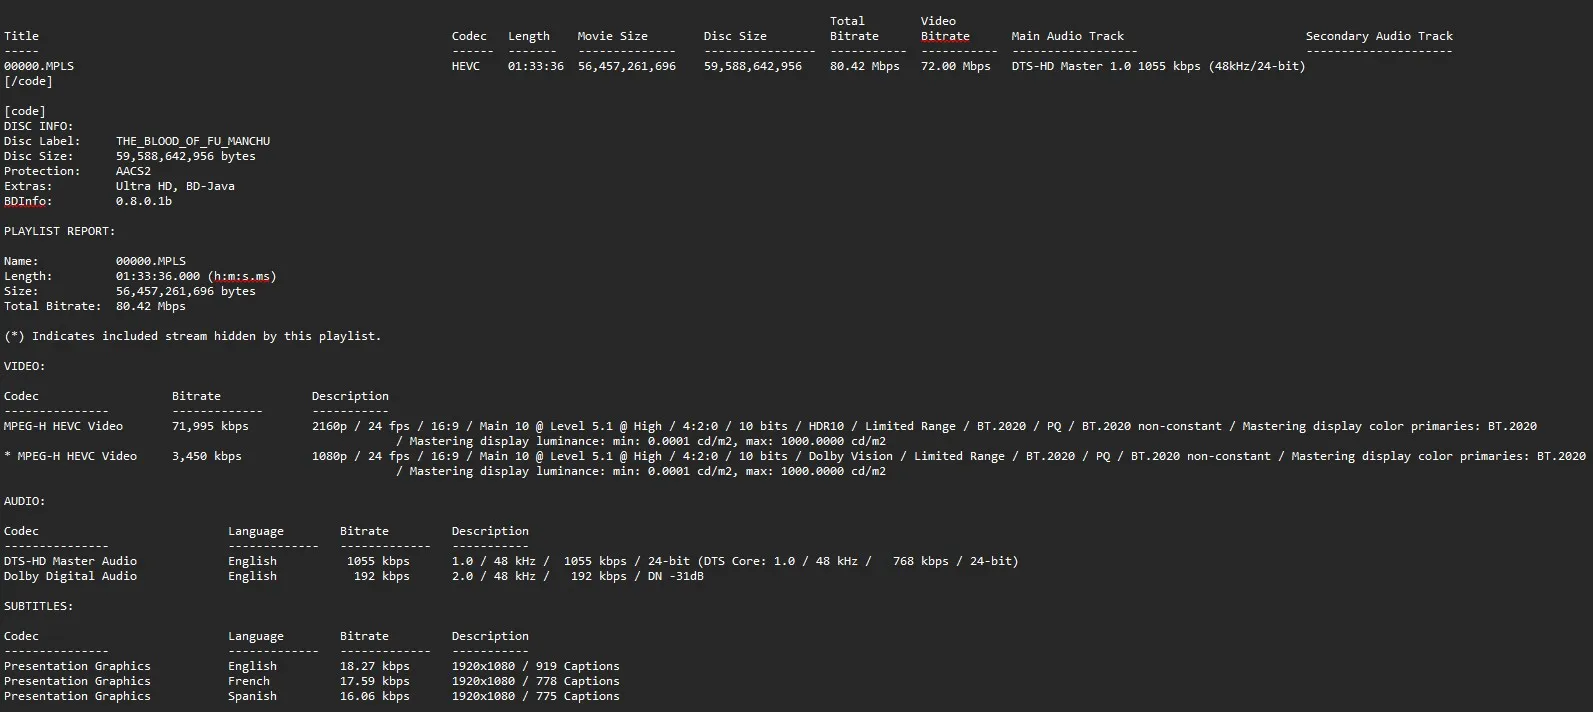Click the THE_BLOOD_OF_FU_MANCHU disc label text
1593x712 pixels.
(x=192, y=141)
